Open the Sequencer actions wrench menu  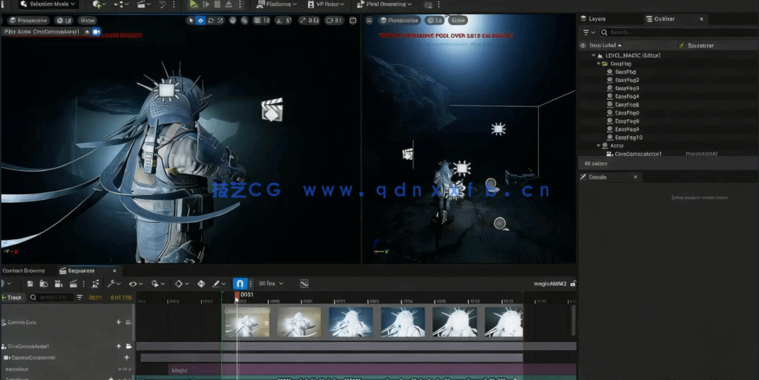pos(113,284)
